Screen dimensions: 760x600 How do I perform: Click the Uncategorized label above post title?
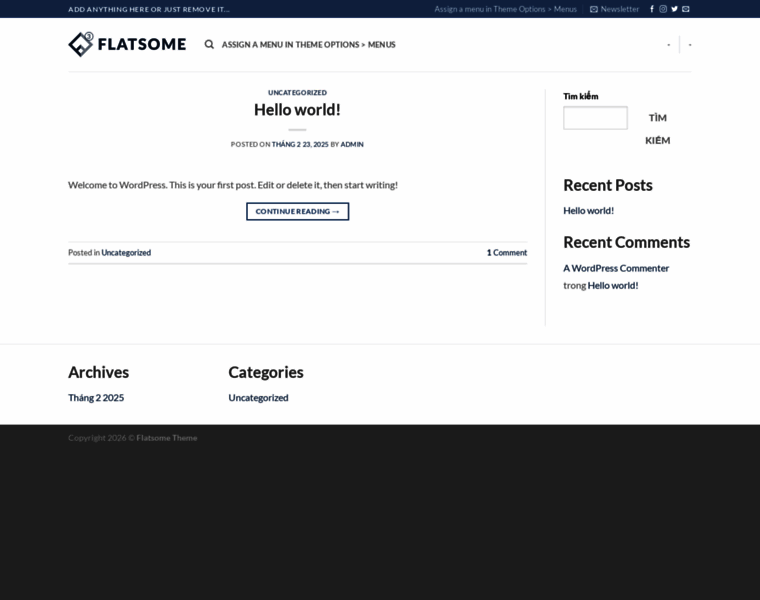[x=297, y=92]
